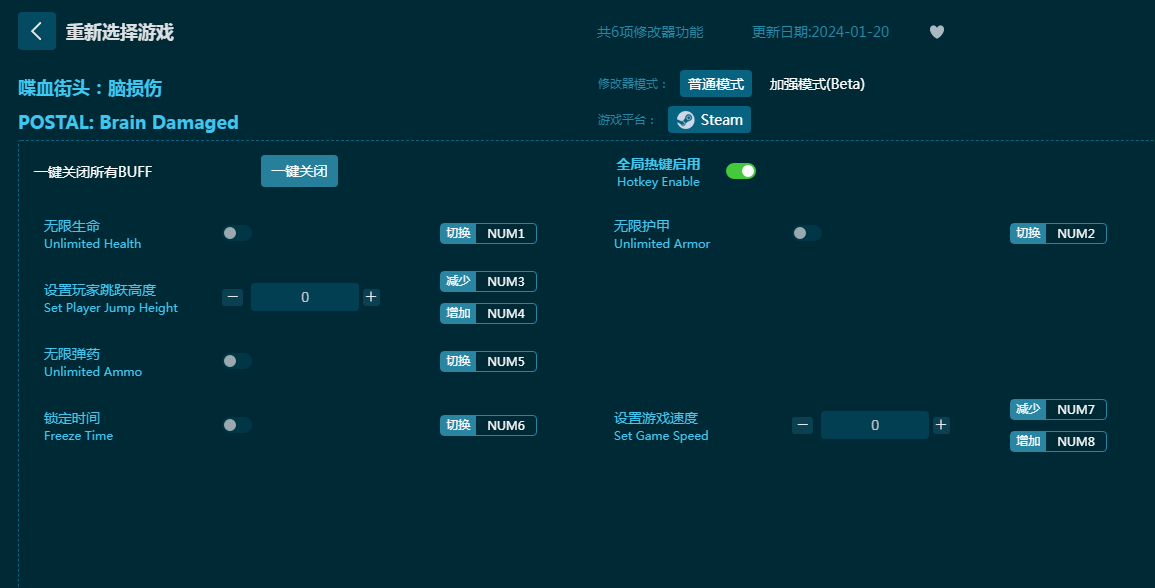Click the heart favorite icon
The width and height of the screenshot is (1155, 588).
(x=936, y=32)
